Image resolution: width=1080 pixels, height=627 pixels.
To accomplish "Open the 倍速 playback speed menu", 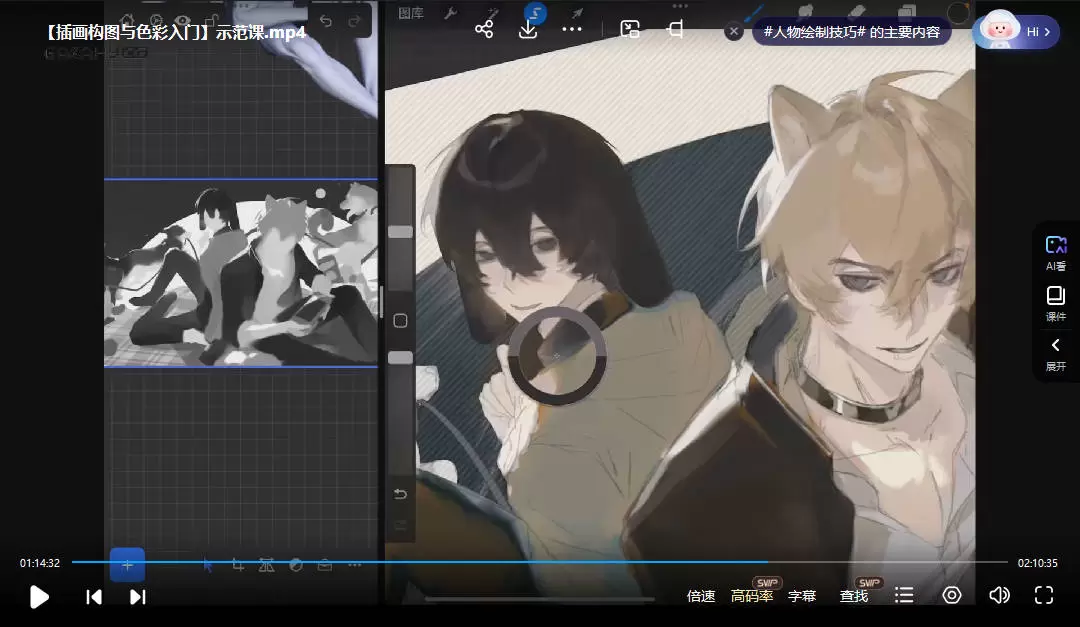I will tap(701, 596).
